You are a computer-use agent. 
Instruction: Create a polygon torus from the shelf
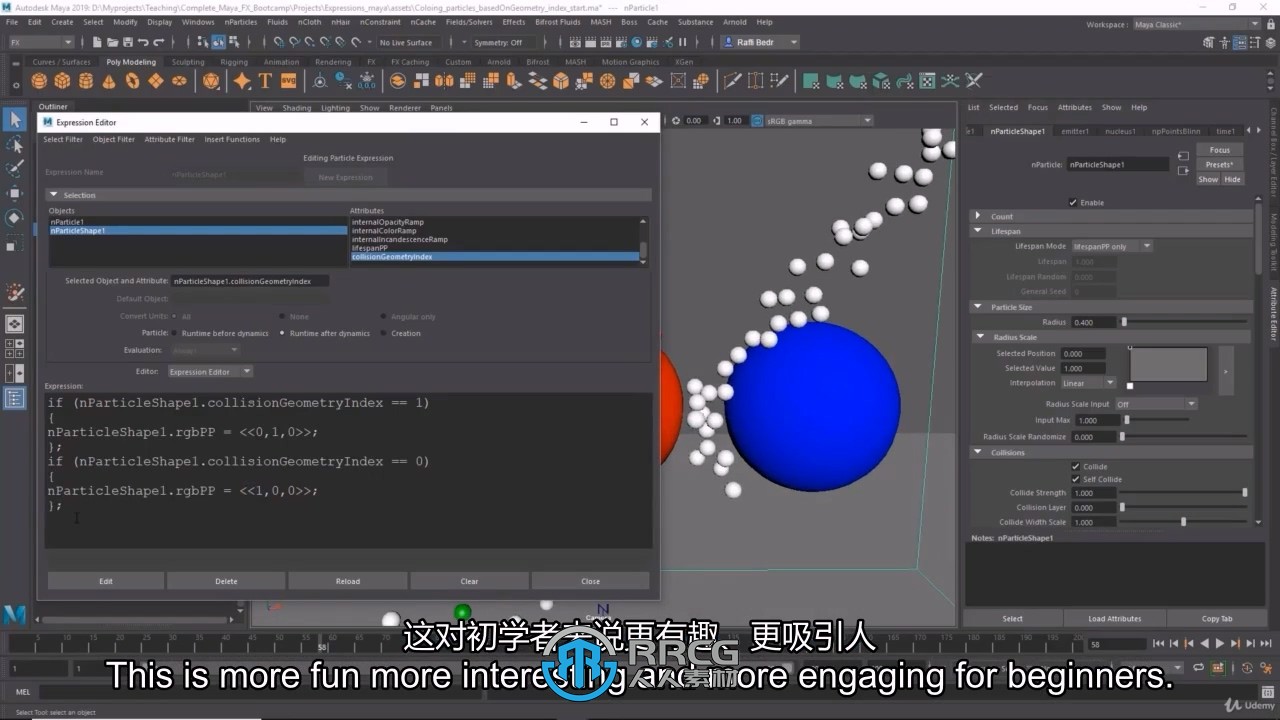tap(132, 81)
